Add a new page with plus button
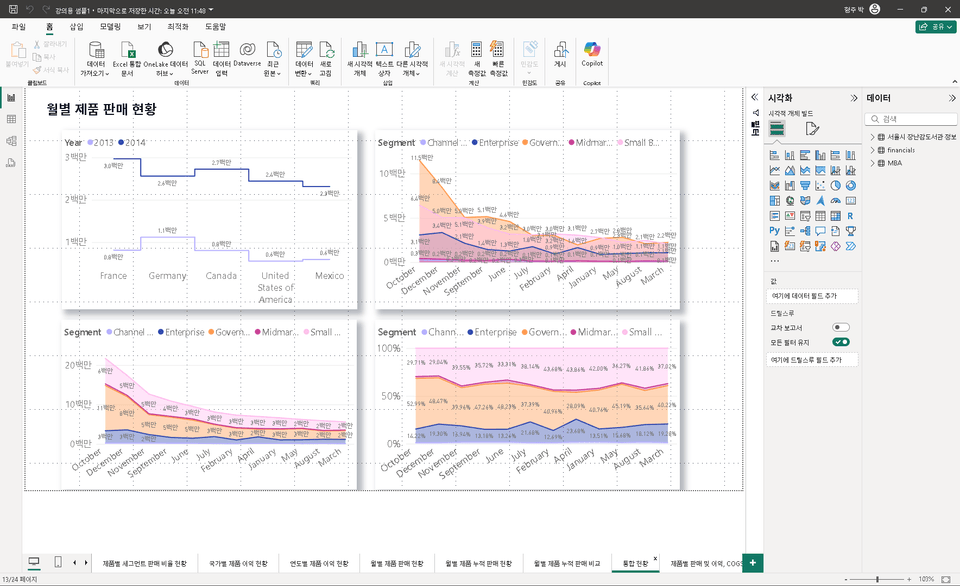Image resolution: width=960 pixels, height=586 pixels. (752, 563)
